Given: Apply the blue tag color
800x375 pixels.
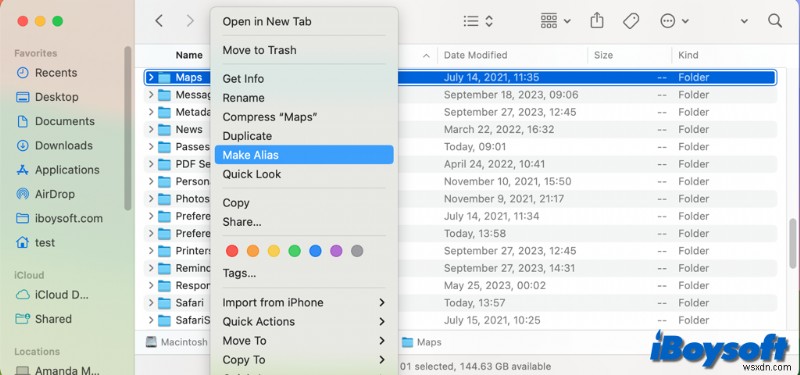Looking at the screenshot, I should coord(315,251).
